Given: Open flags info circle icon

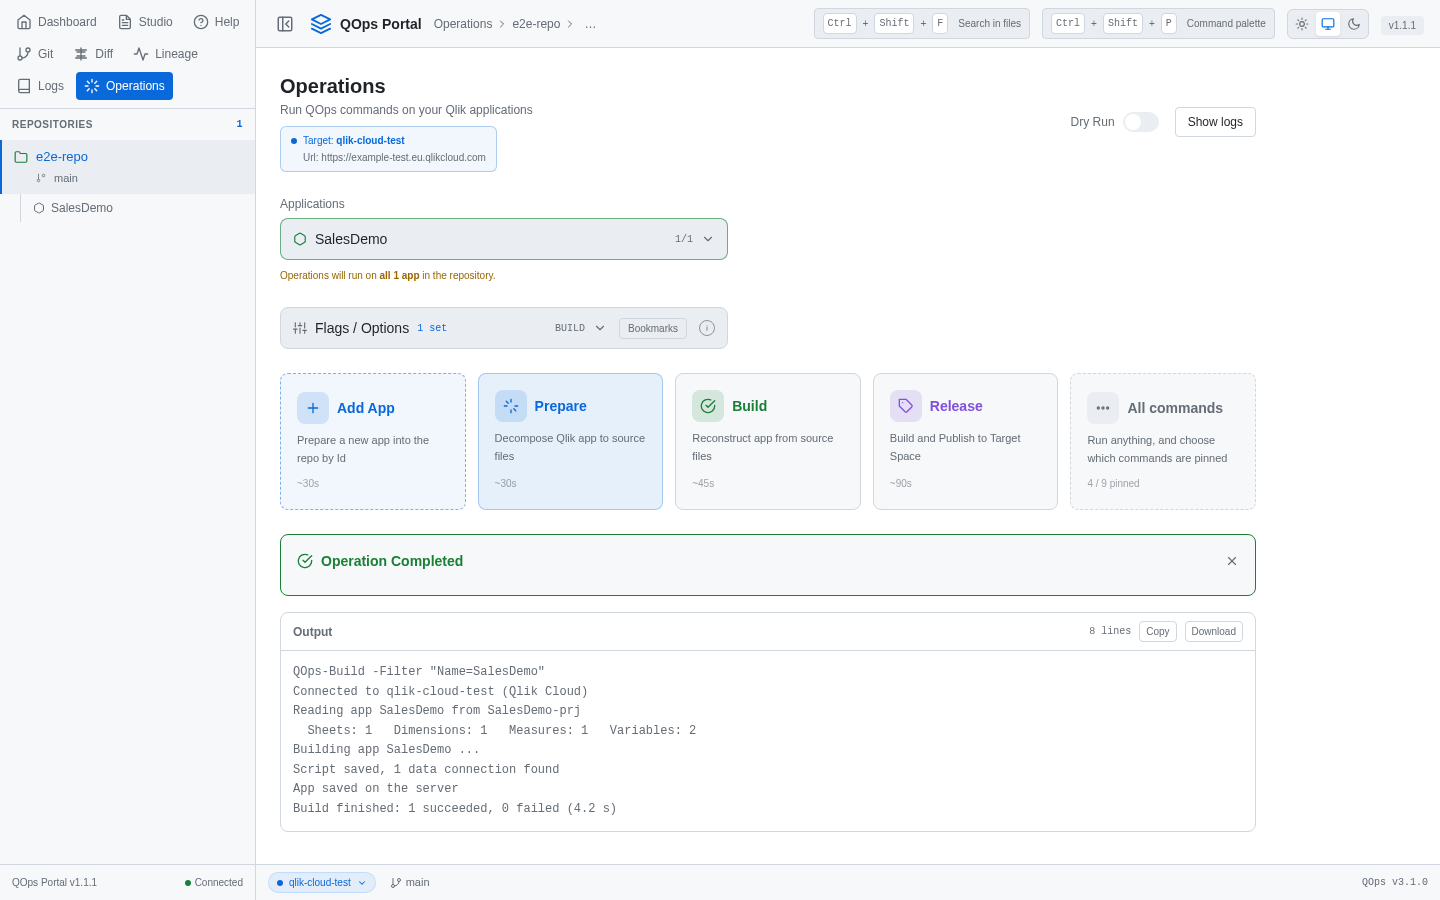Looking at the screenshot, I should pyautogui.click(x=707, y=328).
